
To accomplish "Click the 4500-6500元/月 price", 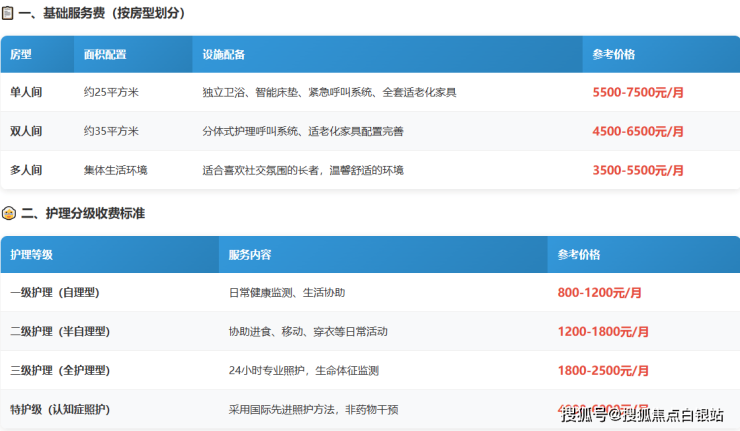I will (x=638, y=131).
